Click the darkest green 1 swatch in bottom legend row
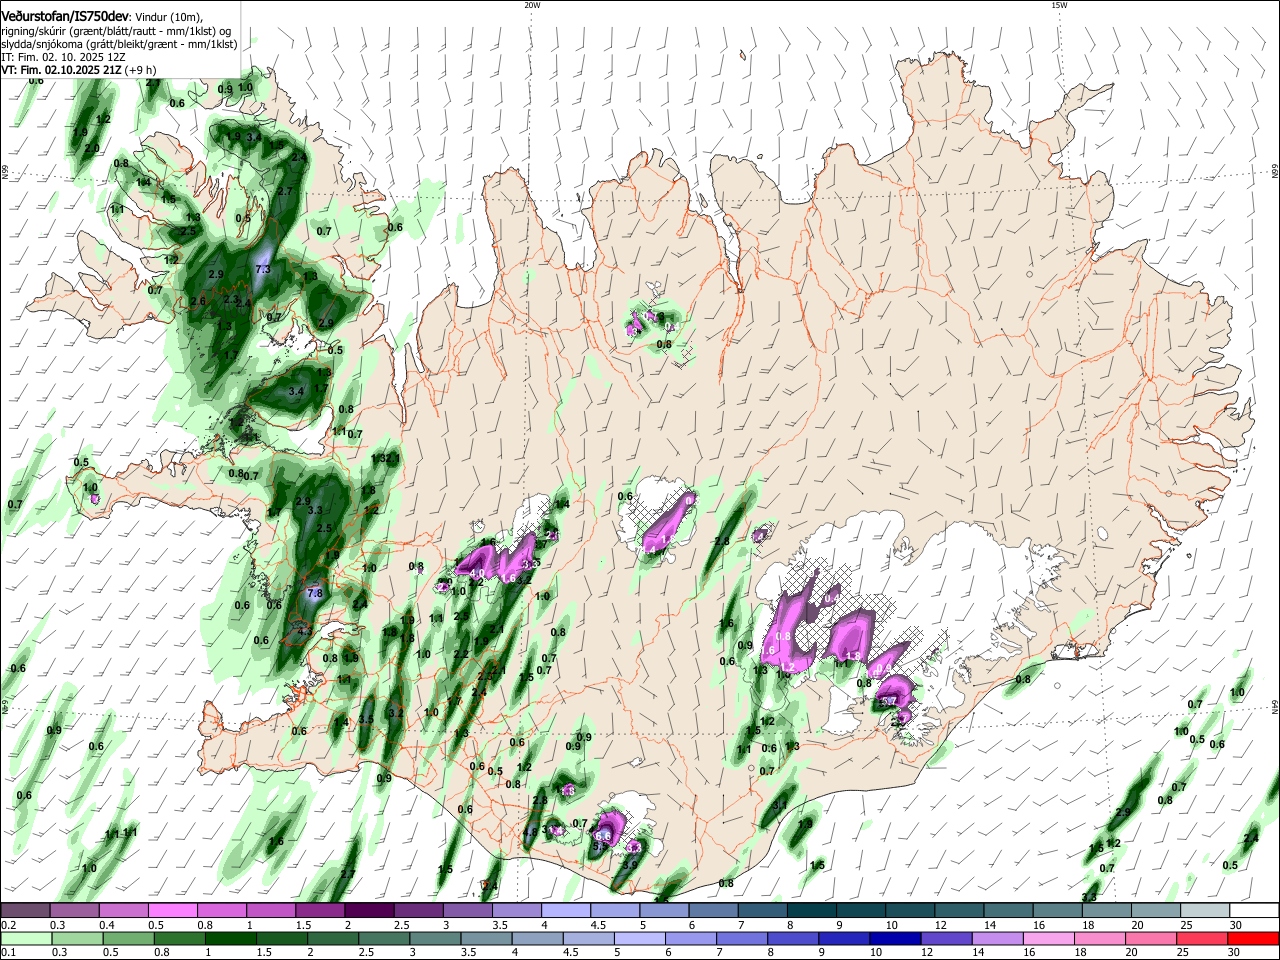Viewport: 1280px width, 960px height. coord(231,938)
